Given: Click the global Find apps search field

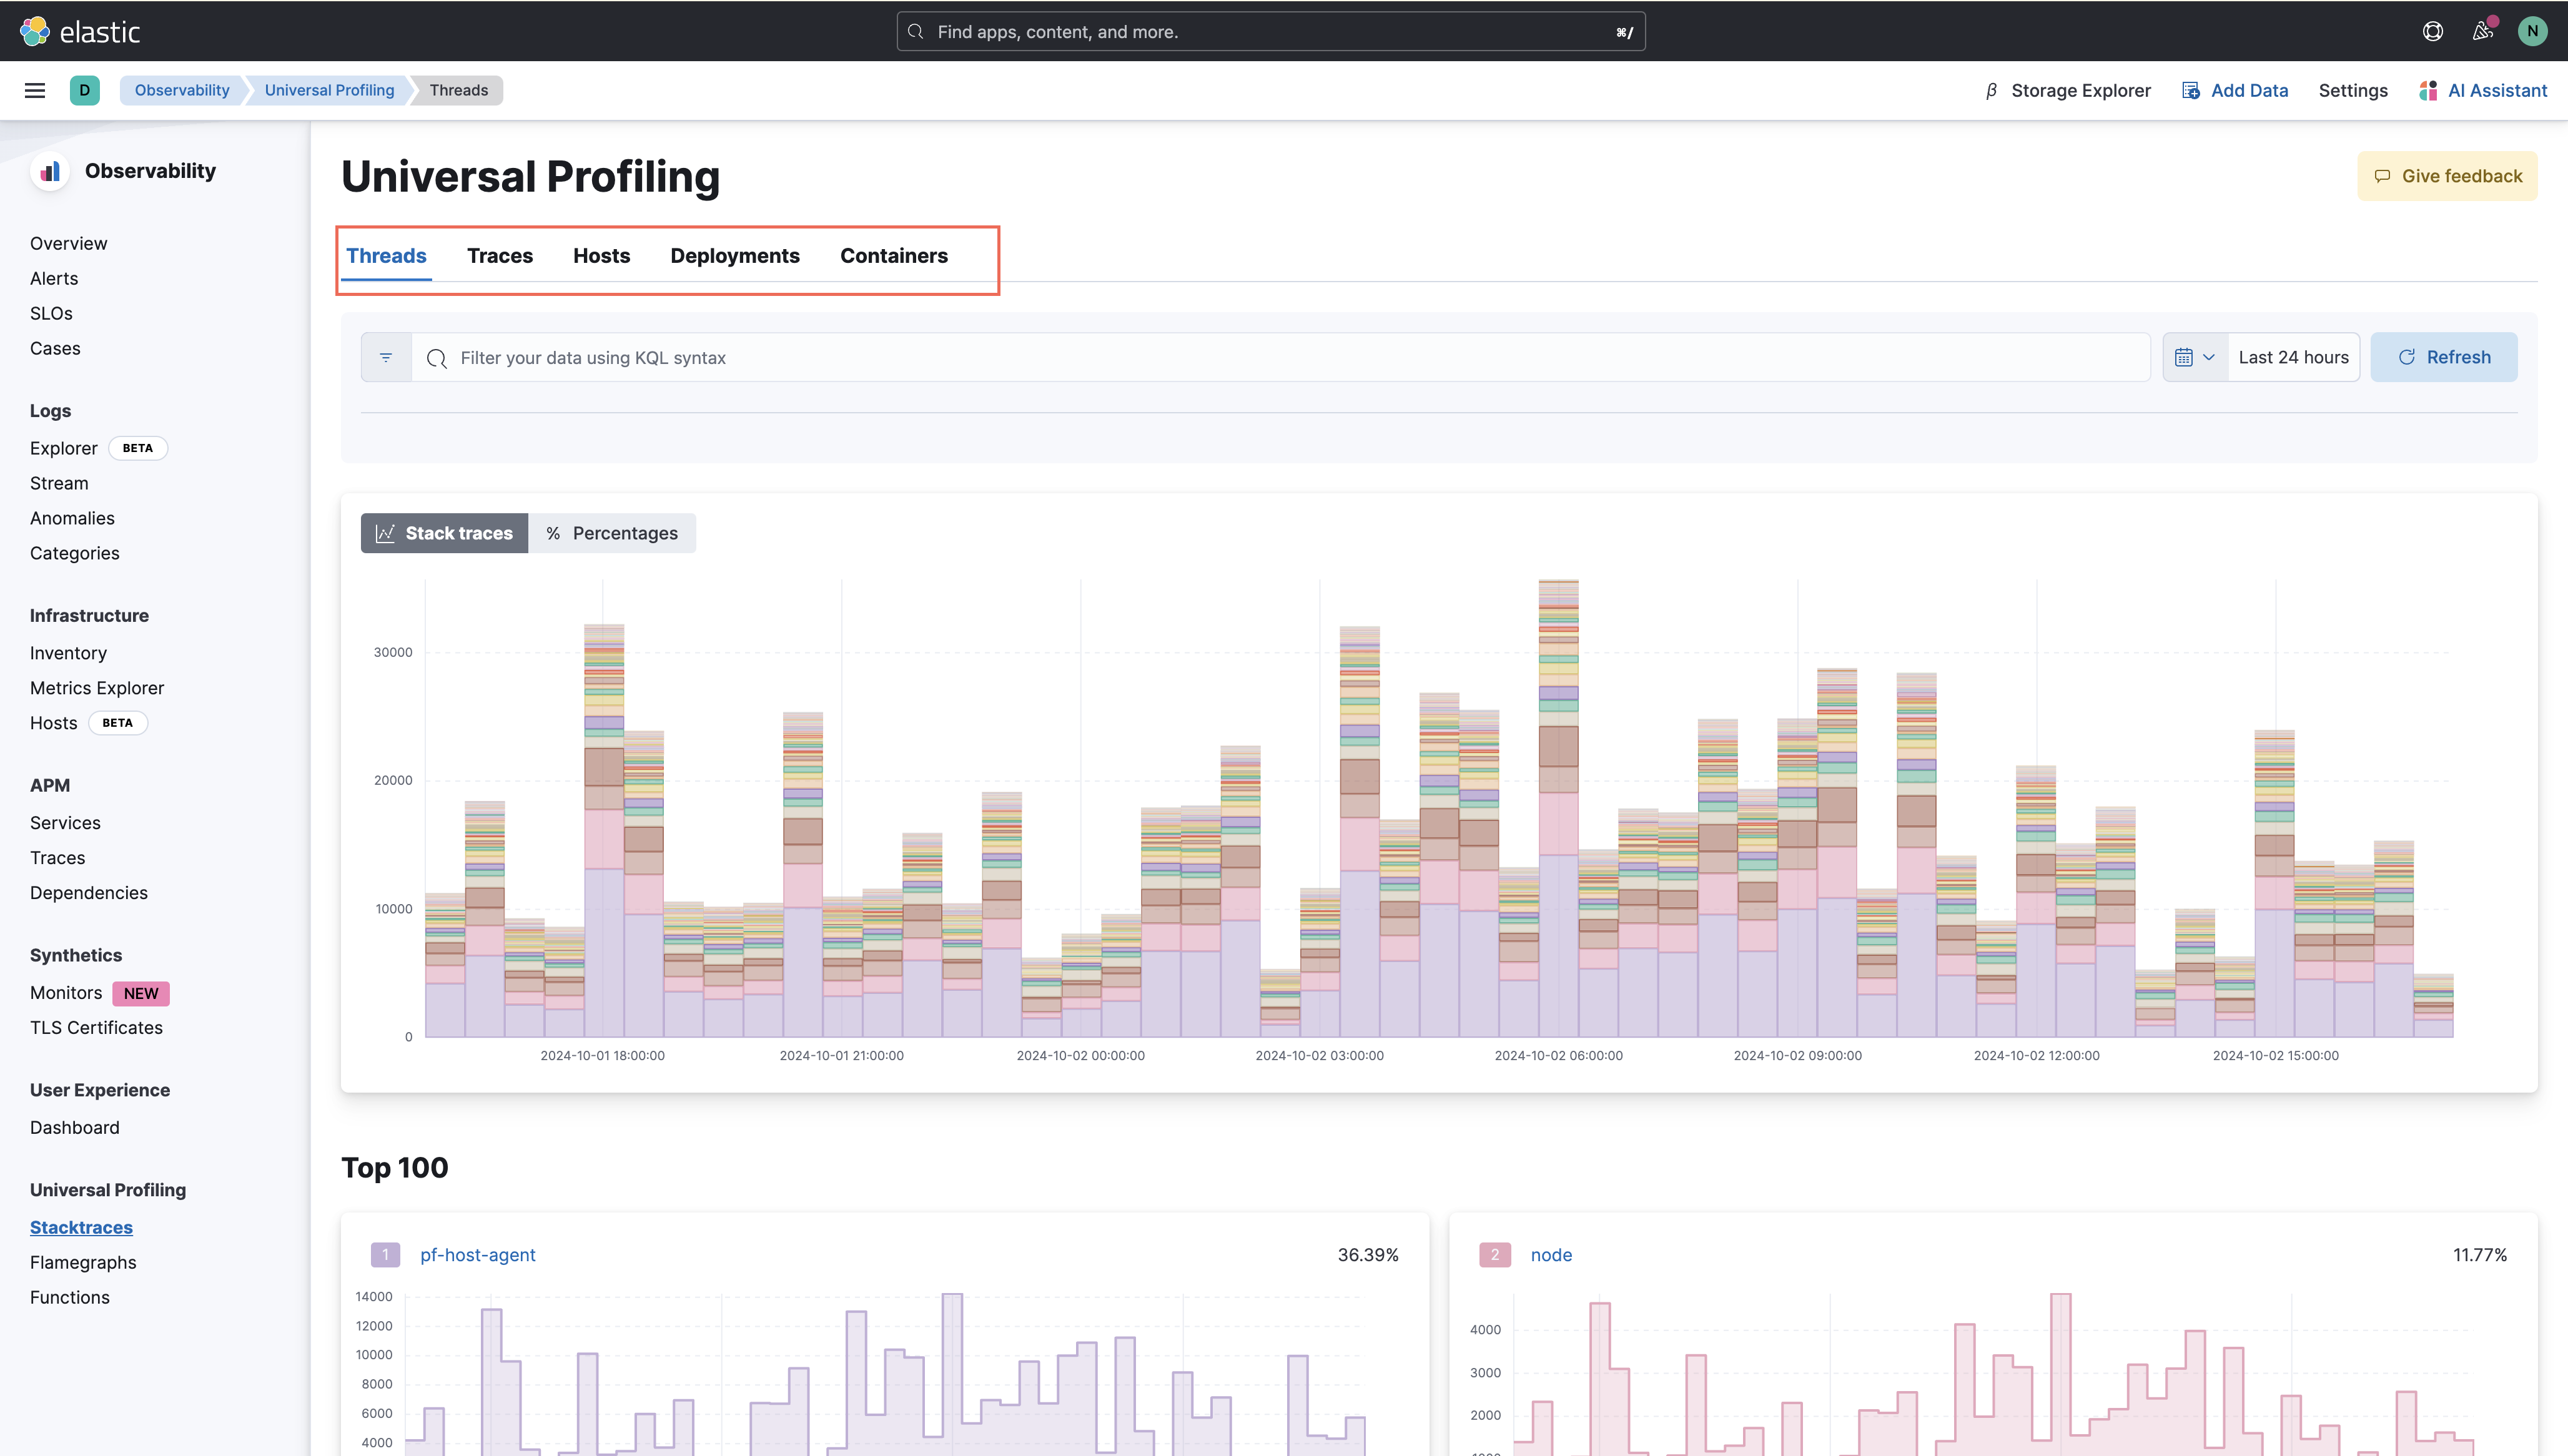Looking at the screenshot, I should (1271, 32).
